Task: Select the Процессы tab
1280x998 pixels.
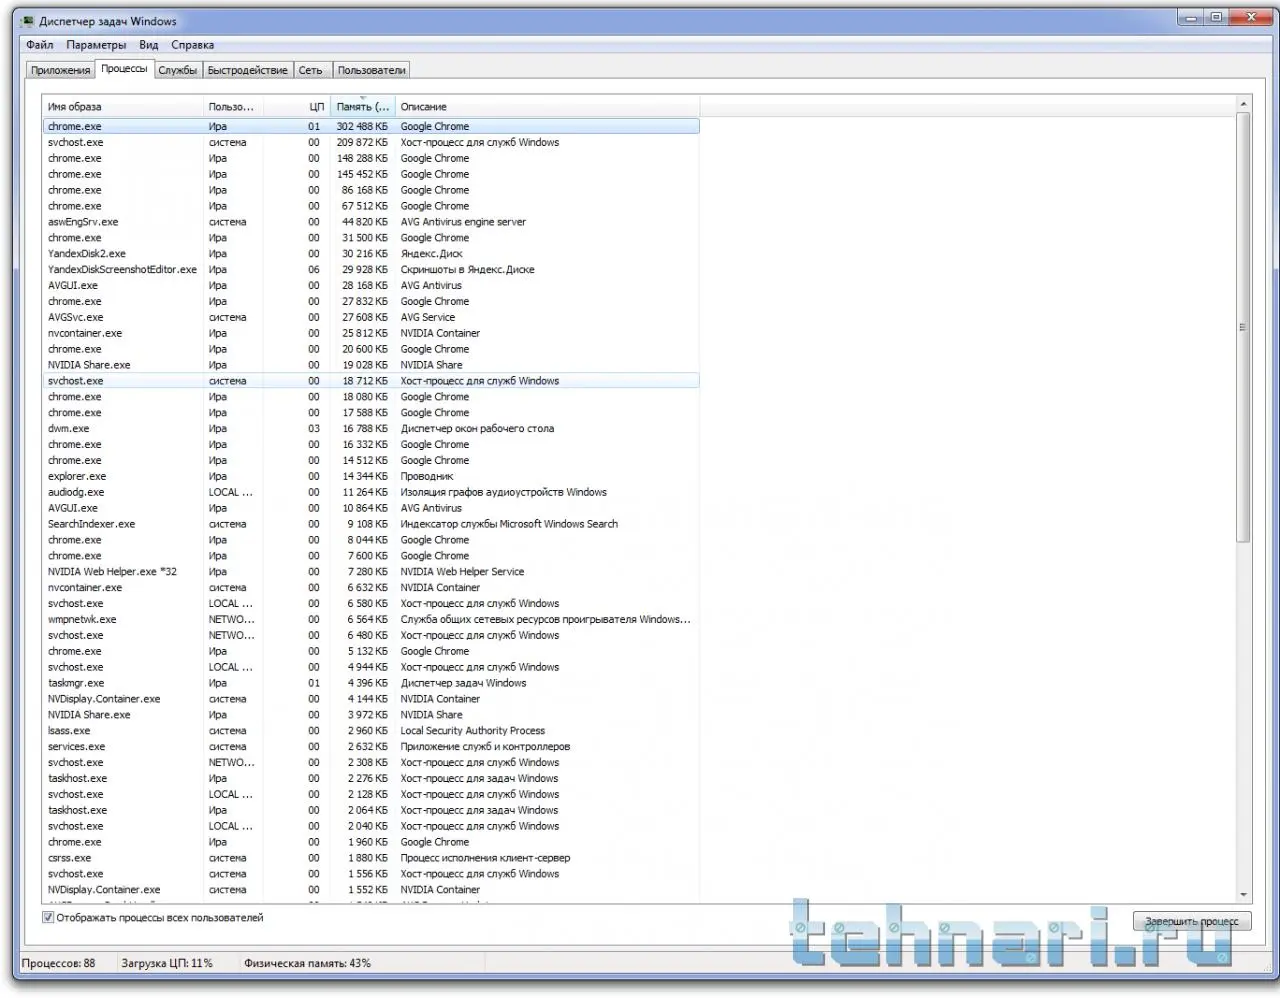Action: (124, 68)
